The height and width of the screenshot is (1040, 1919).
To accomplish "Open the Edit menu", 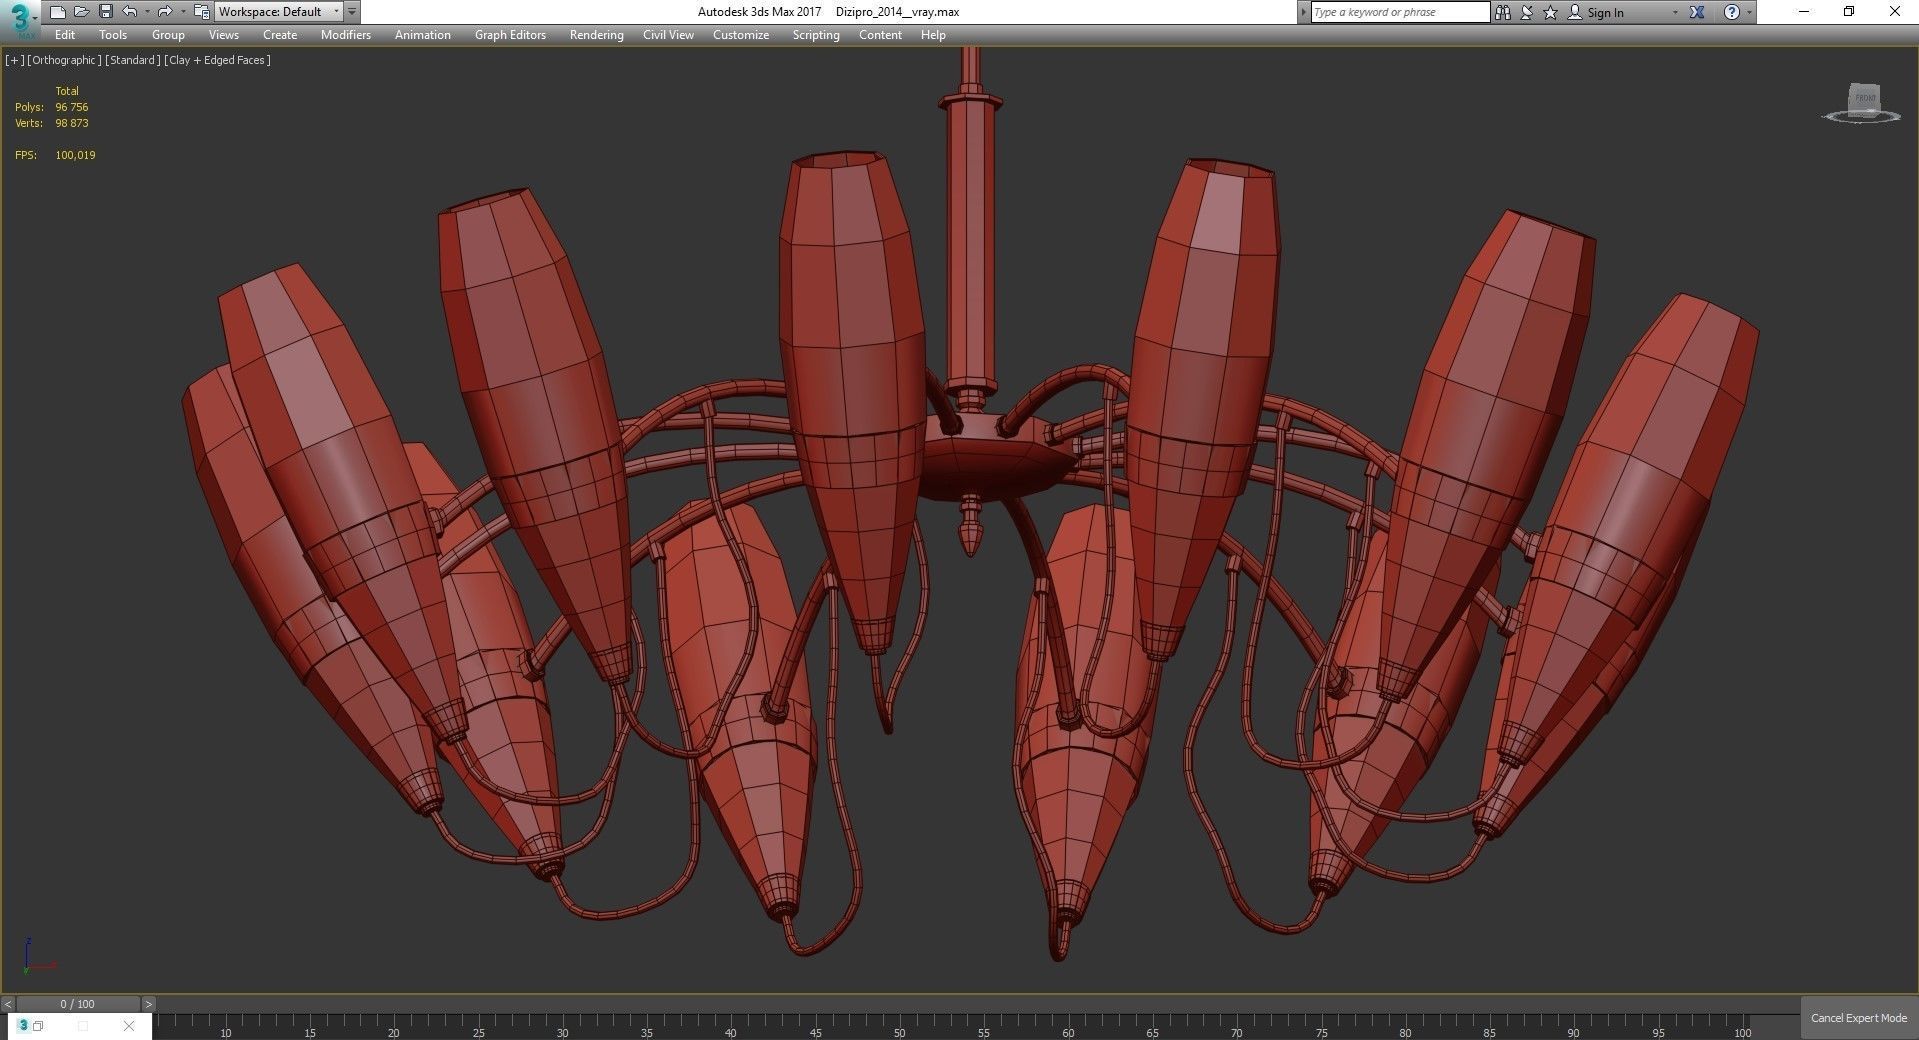I will (x=65, y=35).
